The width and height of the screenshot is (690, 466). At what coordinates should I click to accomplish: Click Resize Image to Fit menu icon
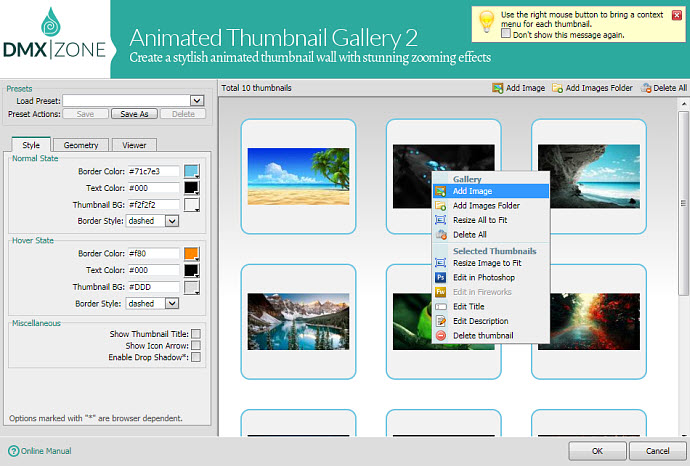pos(440,263)
